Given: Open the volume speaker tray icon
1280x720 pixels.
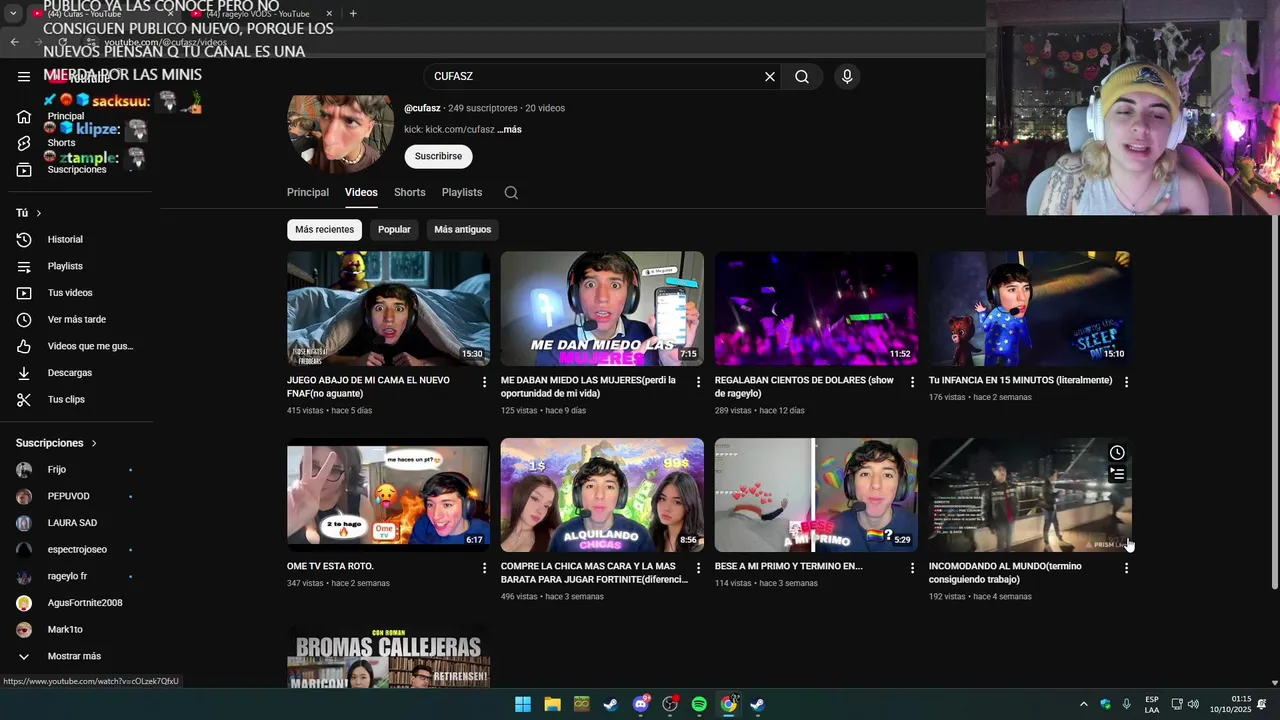Looking at the screenshot, I should (1193, 704).
